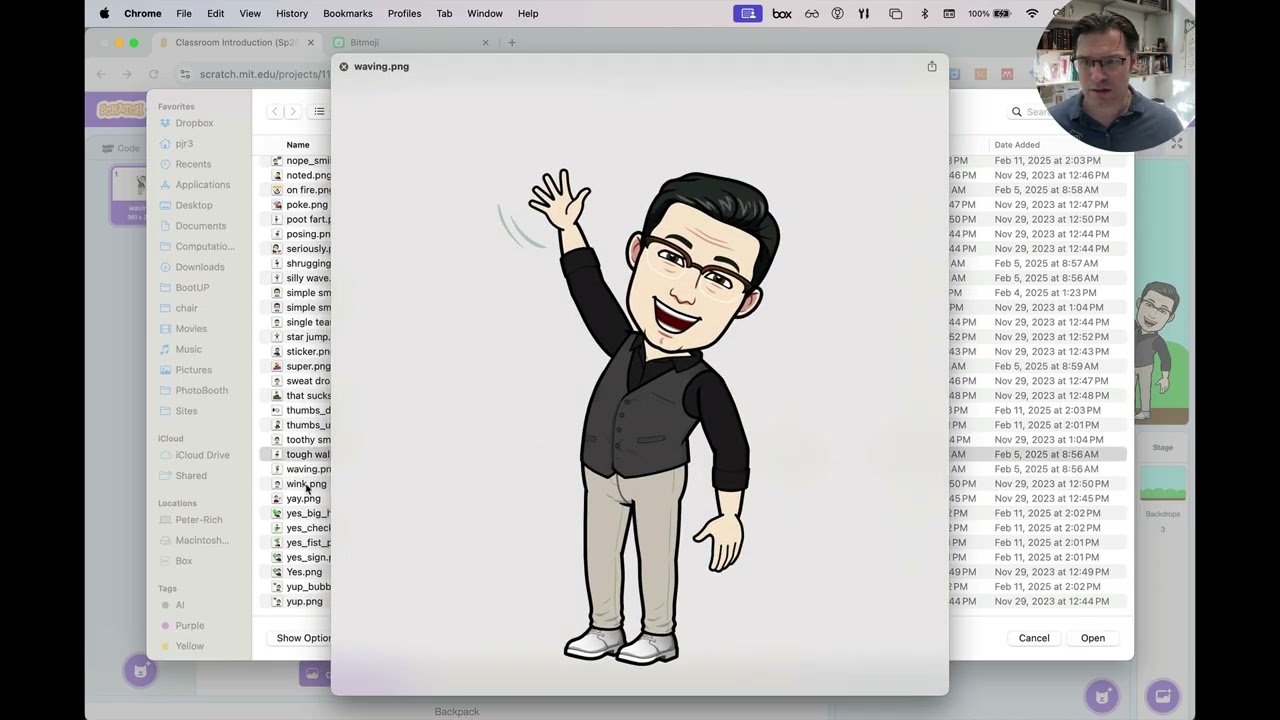Select the poke.png file

pyautogui.click(x=307, y=205)
